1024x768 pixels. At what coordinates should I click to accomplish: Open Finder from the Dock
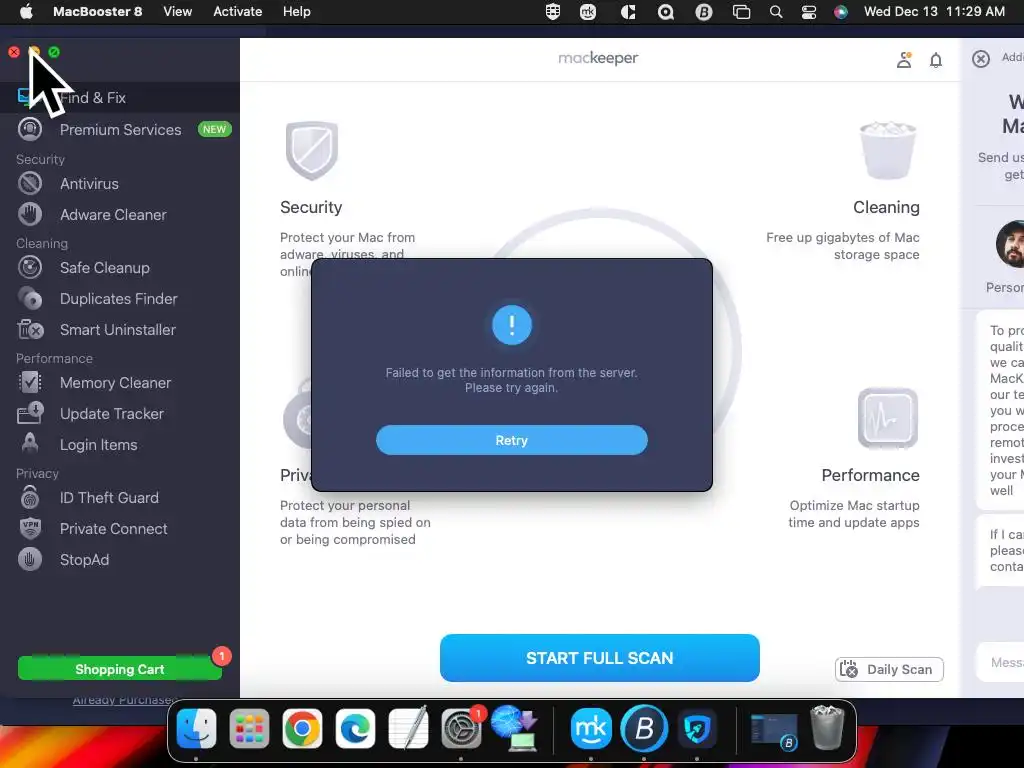196,728
